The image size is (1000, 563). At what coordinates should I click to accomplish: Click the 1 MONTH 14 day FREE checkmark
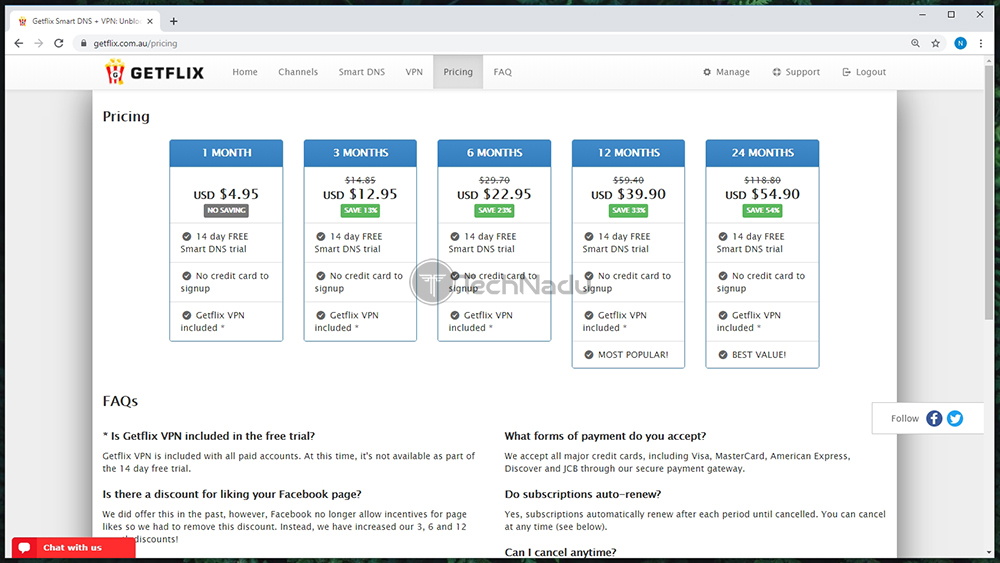187,236
